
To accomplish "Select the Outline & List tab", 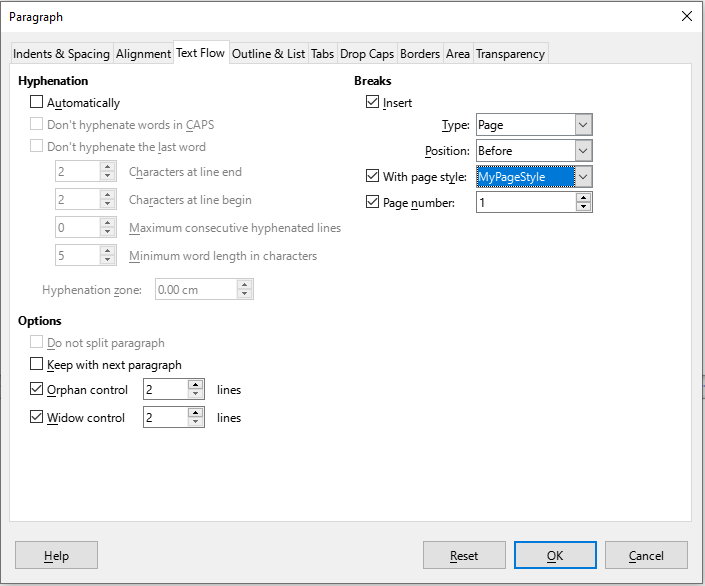I will pyautogui.click(x=268, y=54).
